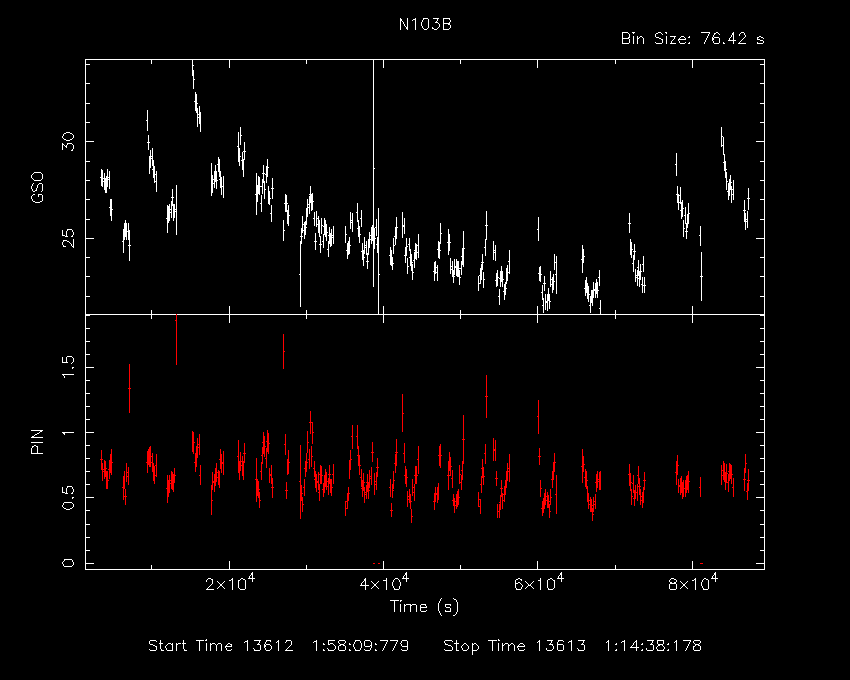Click the PIN axis tick value 1
850x680 pixels.
[x=68, y=432]
